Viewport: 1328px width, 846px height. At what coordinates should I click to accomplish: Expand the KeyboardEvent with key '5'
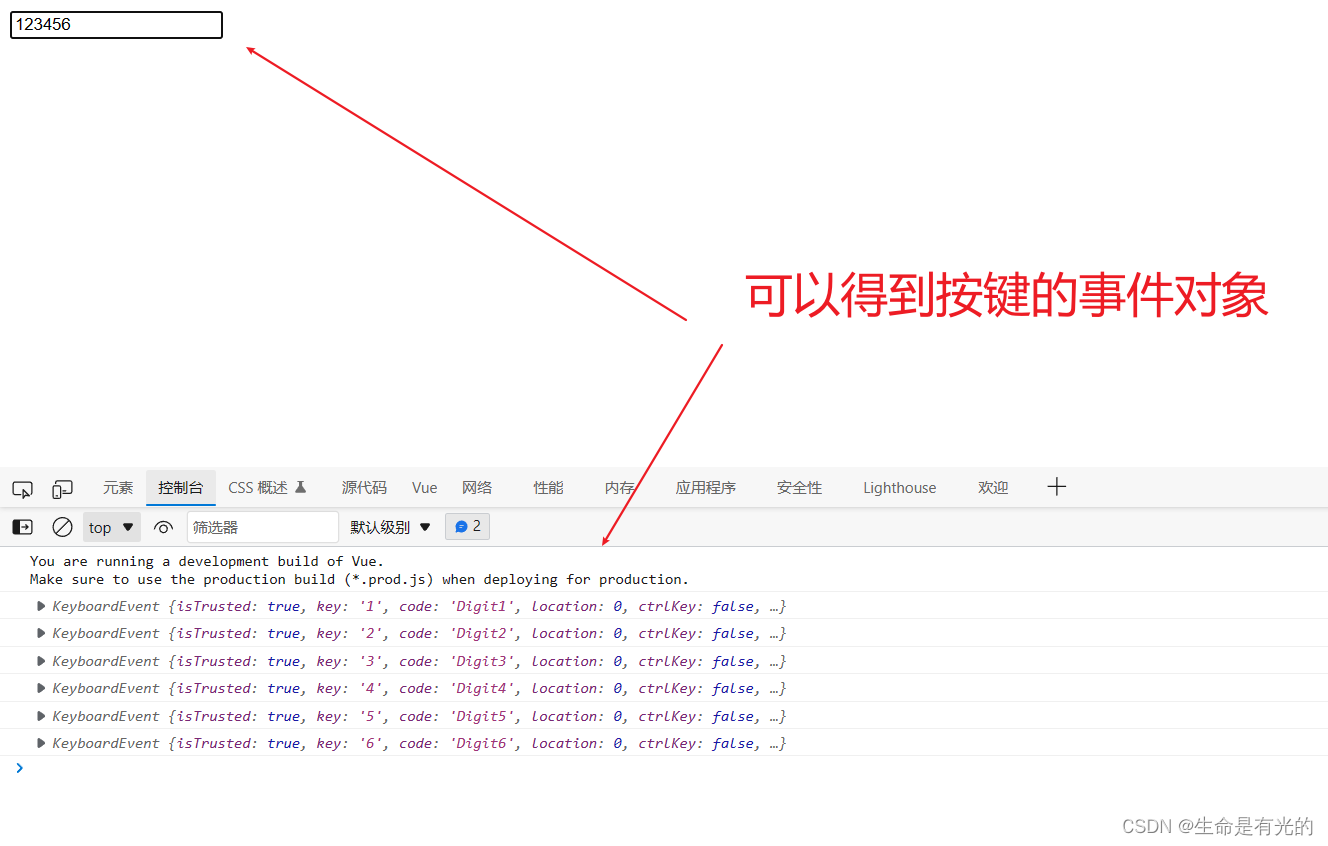coord(41,716)
